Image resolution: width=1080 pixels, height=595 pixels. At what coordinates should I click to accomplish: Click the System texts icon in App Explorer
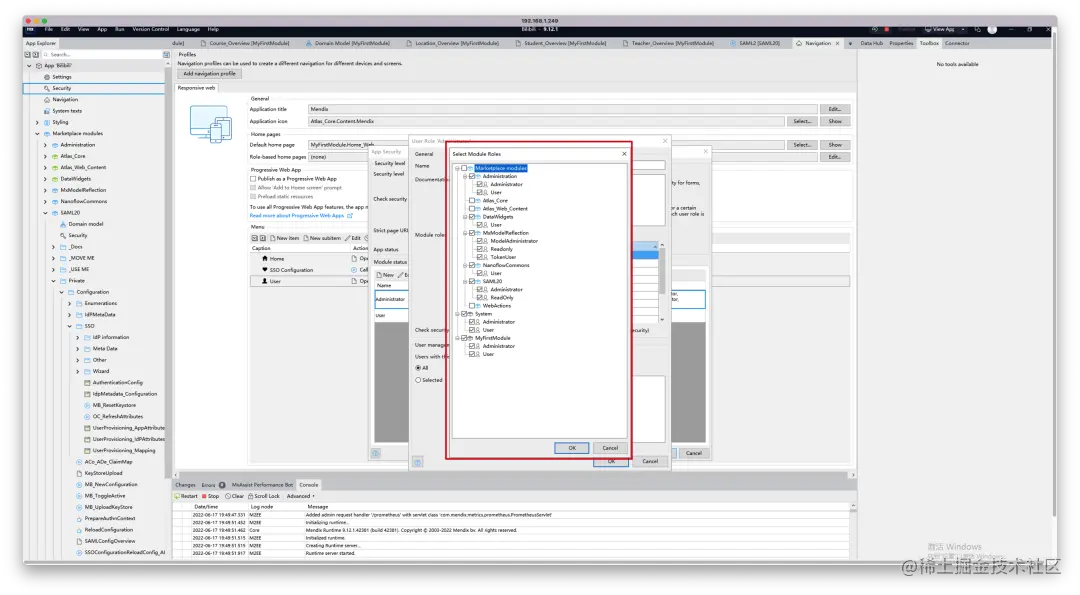[x=47, y=111]
